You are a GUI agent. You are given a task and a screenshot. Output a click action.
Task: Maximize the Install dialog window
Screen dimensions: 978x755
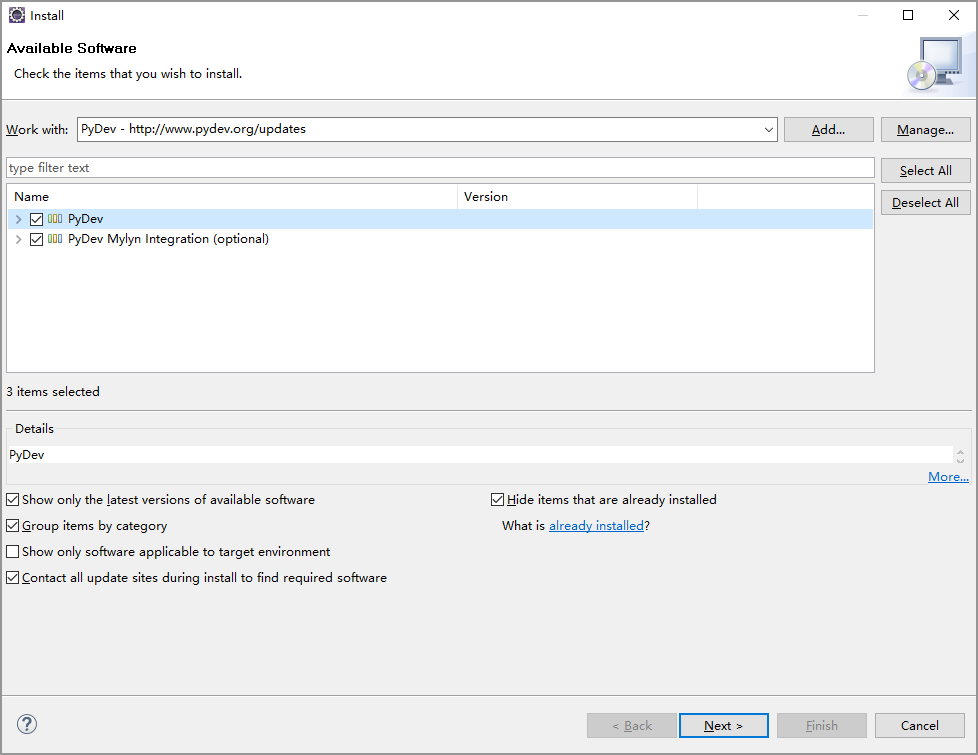[908, 15]
